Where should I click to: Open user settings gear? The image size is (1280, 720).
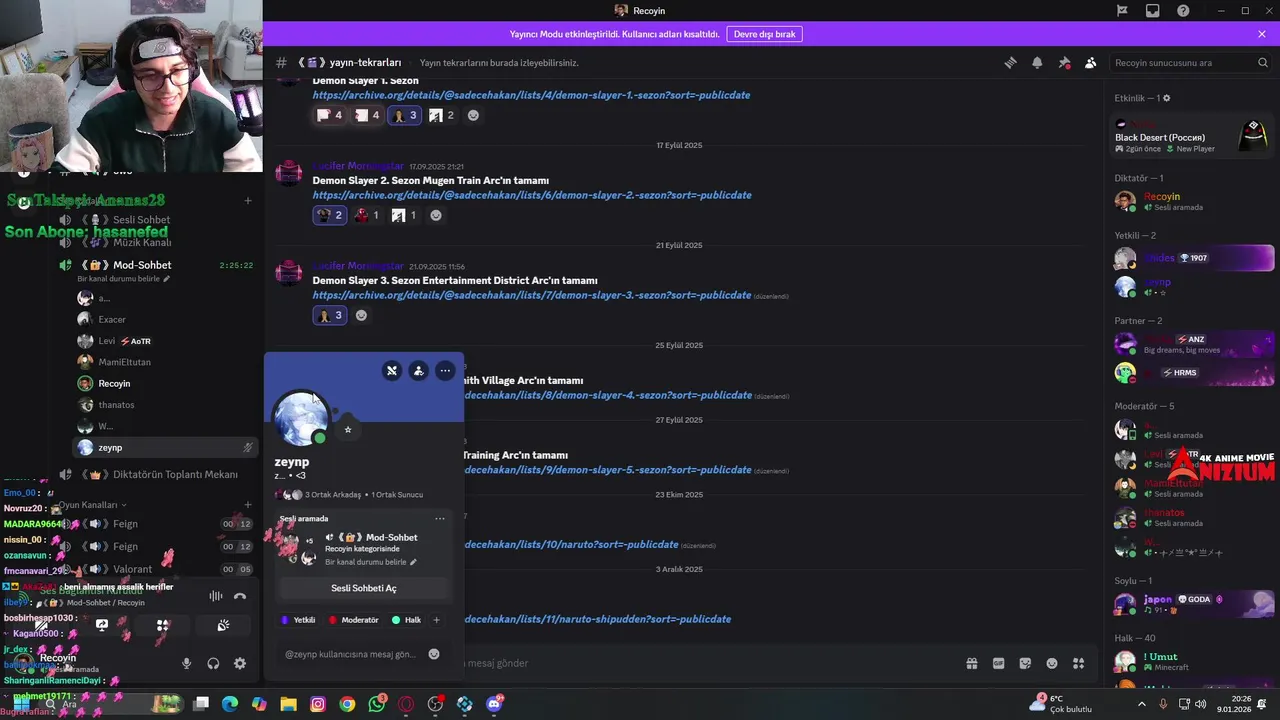pyautogui.click(x=240, y=663)
